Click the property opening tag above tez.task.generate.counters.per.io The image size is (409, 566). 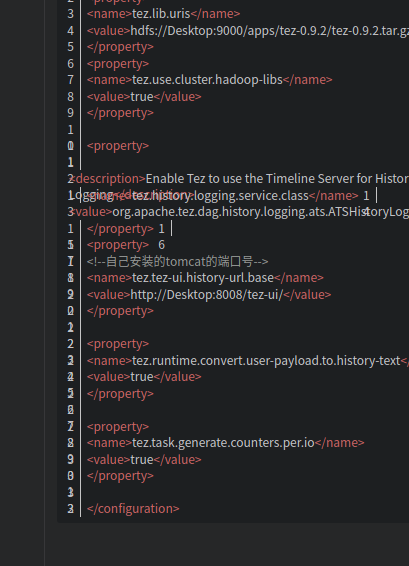coord(118,427)
